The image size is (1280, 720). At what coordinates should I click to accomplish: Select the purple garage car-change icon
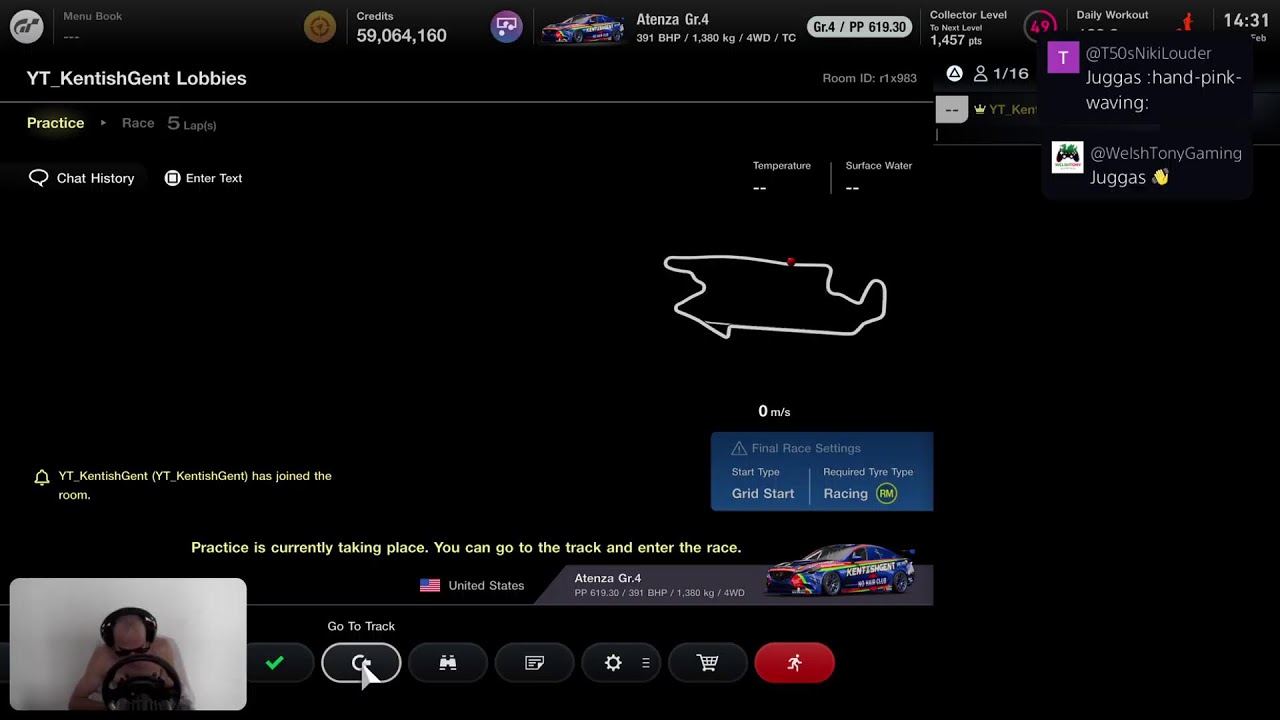(x=507, y=27)
